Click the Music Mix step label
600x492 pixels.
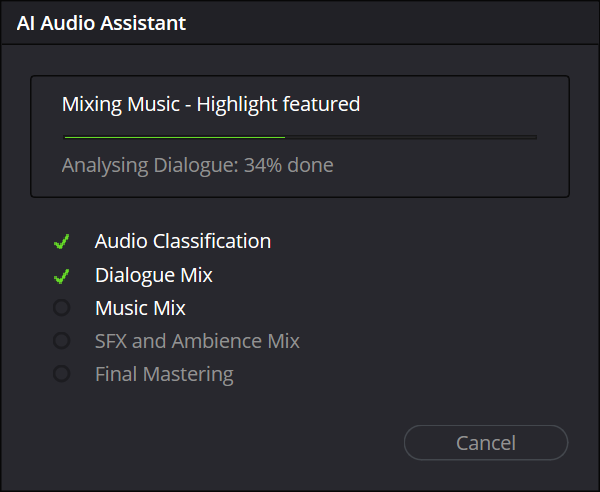tap(140, 308)
